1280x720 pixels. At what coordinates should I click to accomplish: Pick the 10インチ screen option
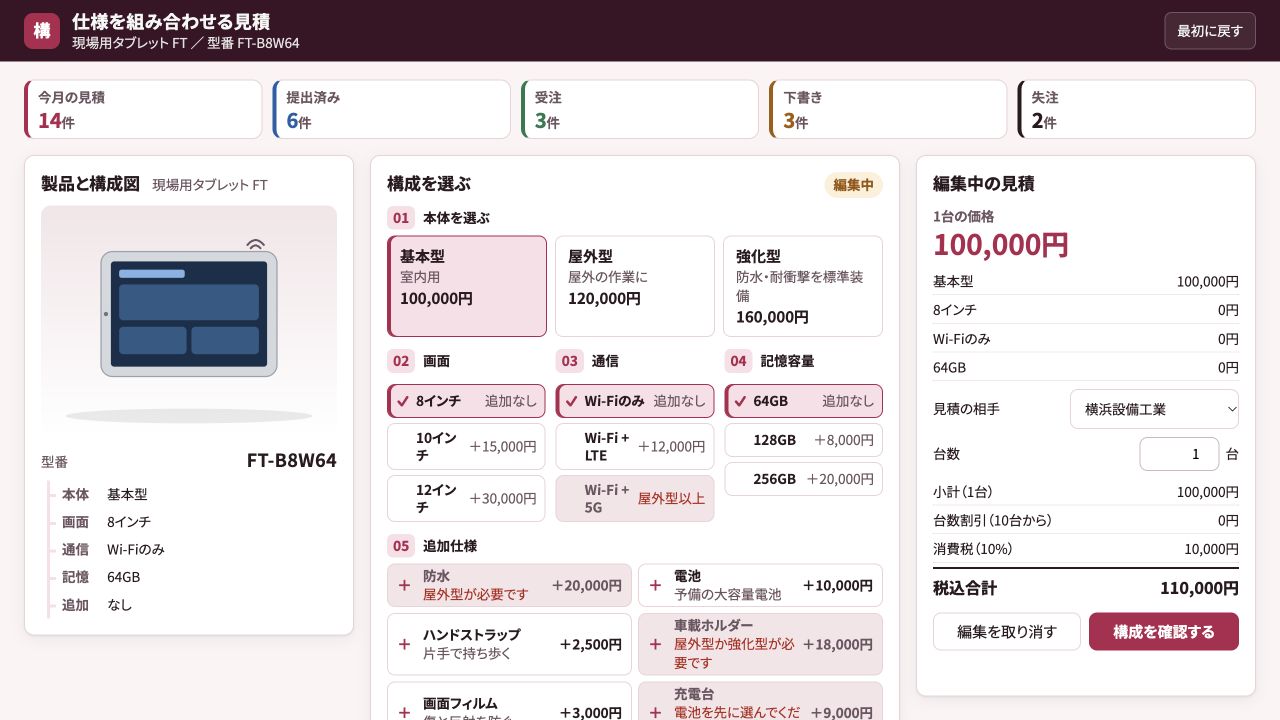coord(466,447)
